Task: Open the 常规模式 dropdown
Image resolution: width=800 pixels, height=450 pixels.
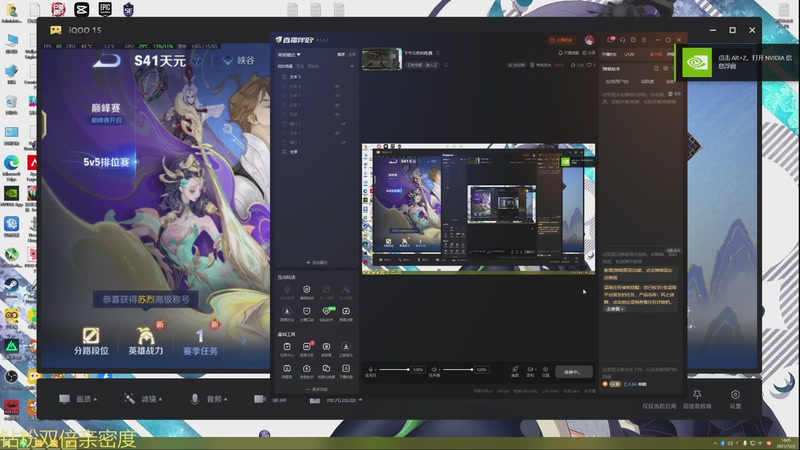Action: (289, 55)
